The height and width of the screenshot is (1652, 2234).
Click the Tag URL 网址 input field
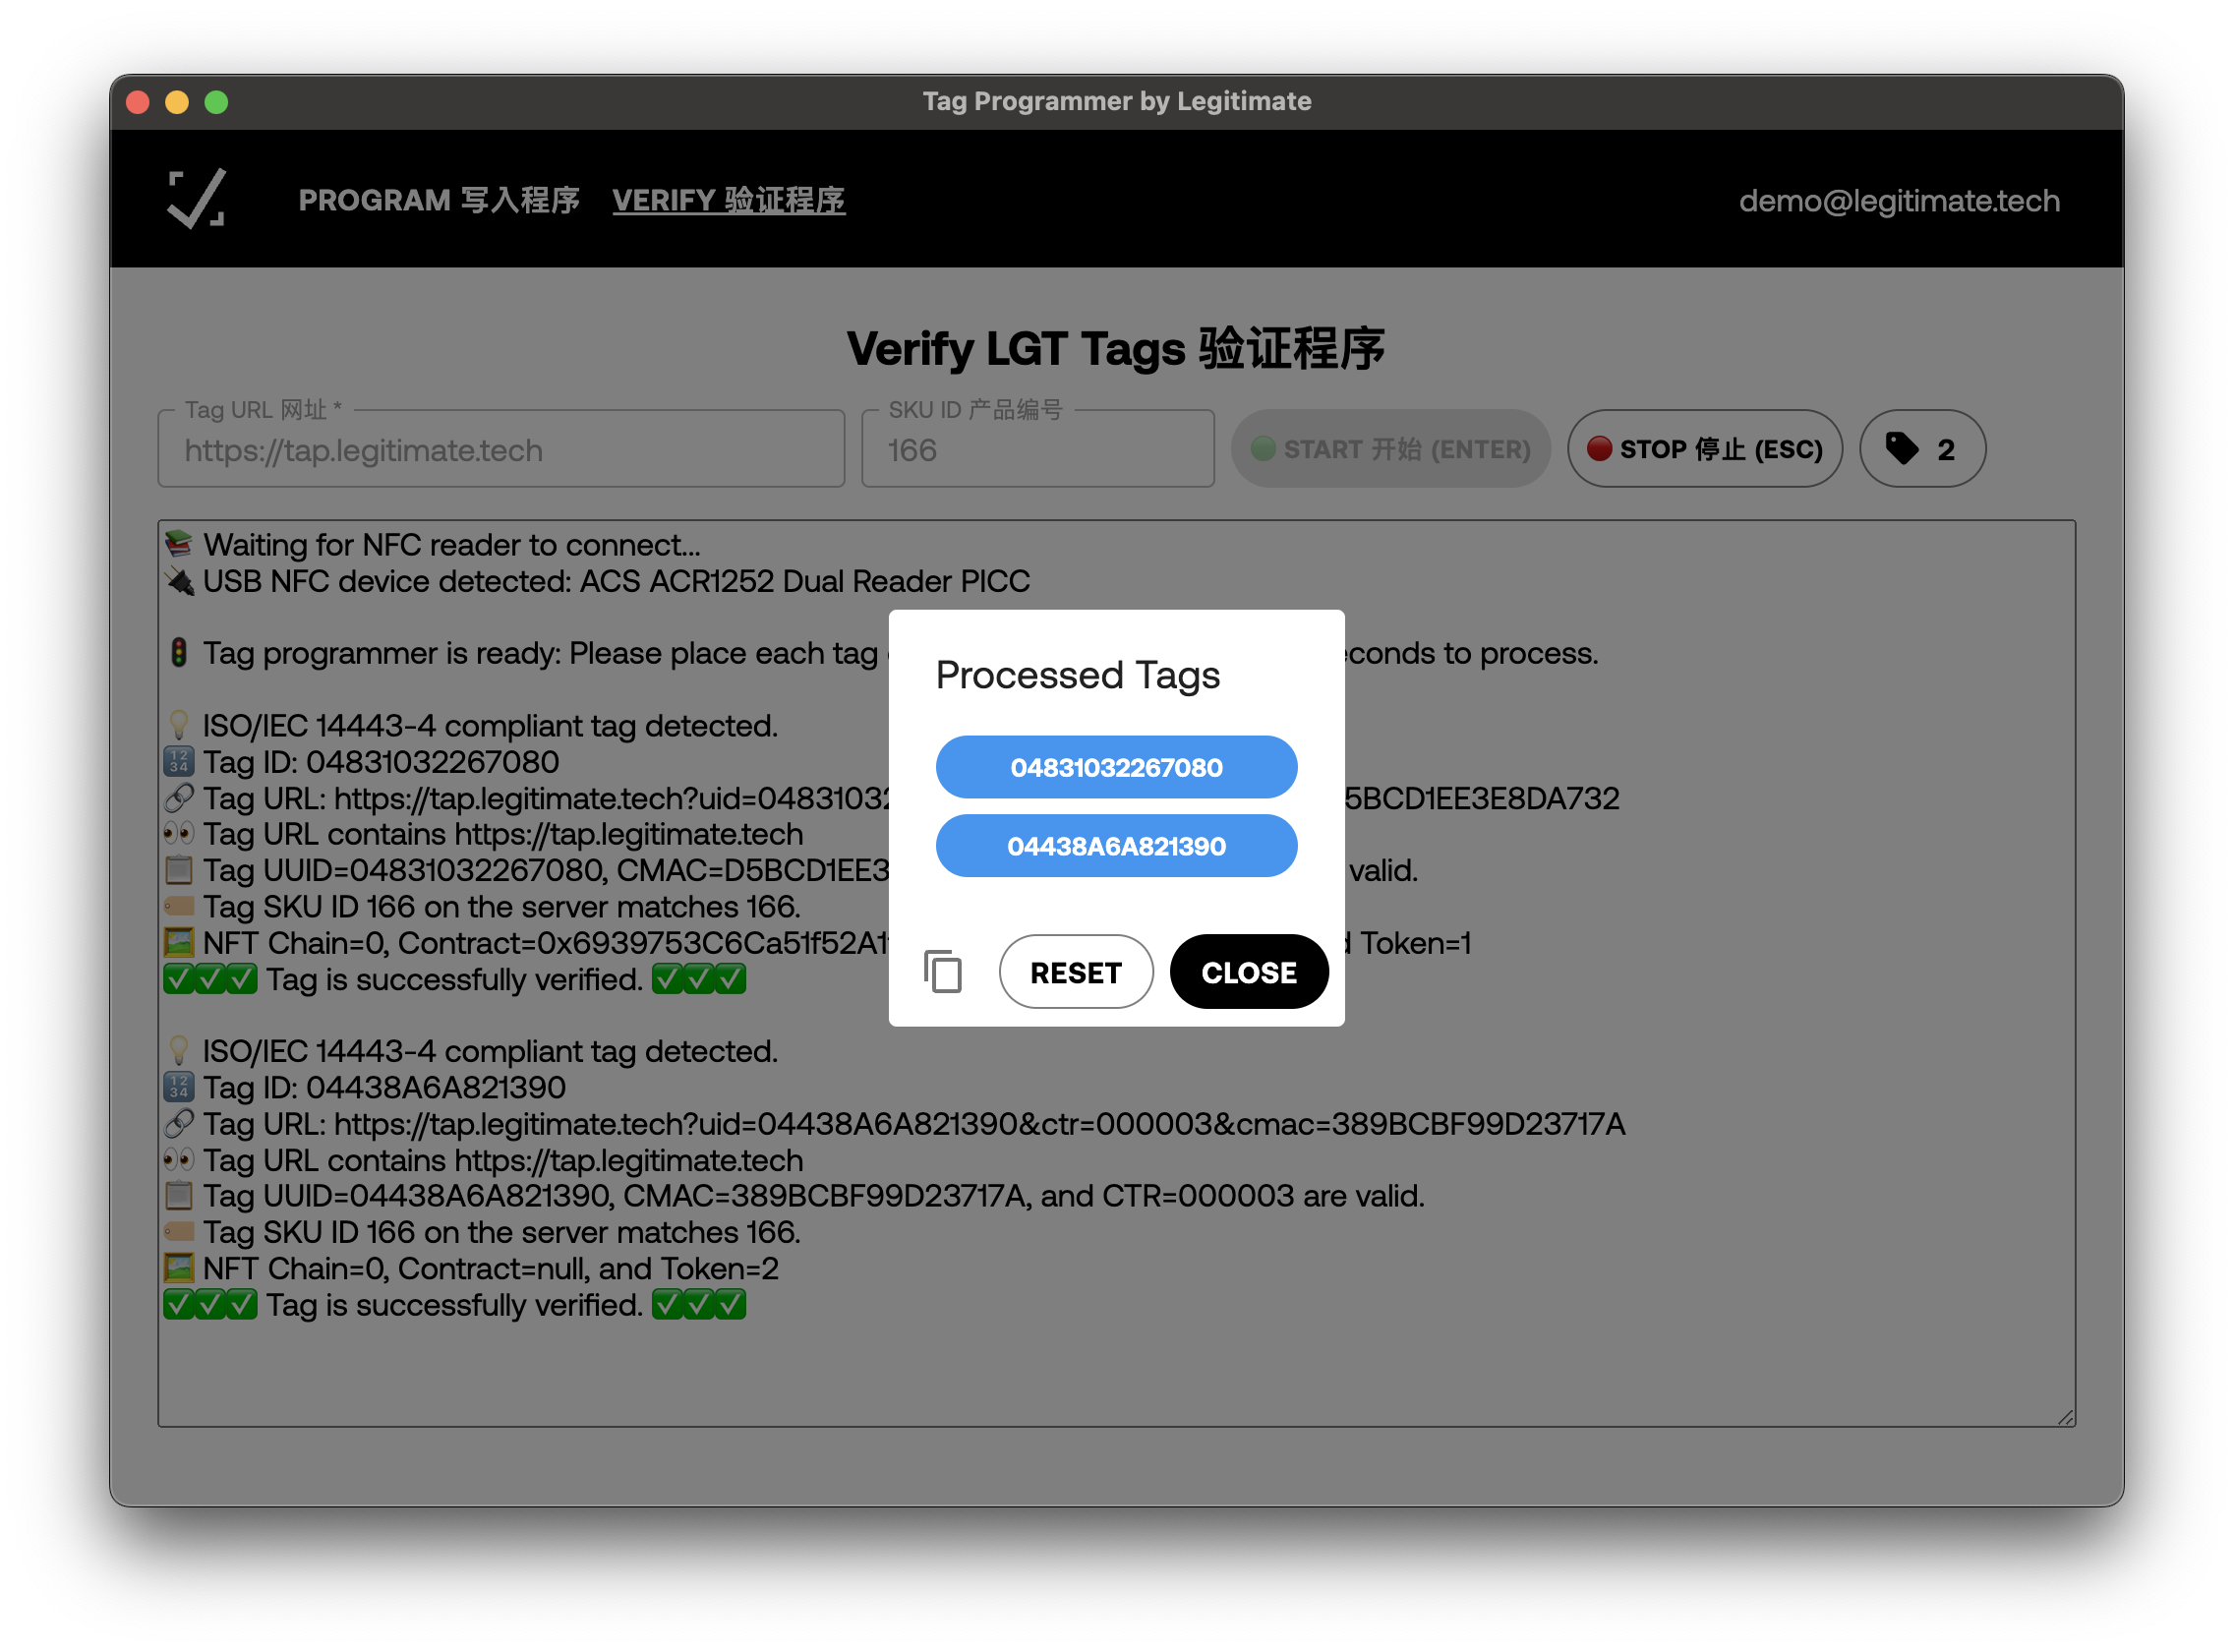pyautogui.click(x=501, y=451)
